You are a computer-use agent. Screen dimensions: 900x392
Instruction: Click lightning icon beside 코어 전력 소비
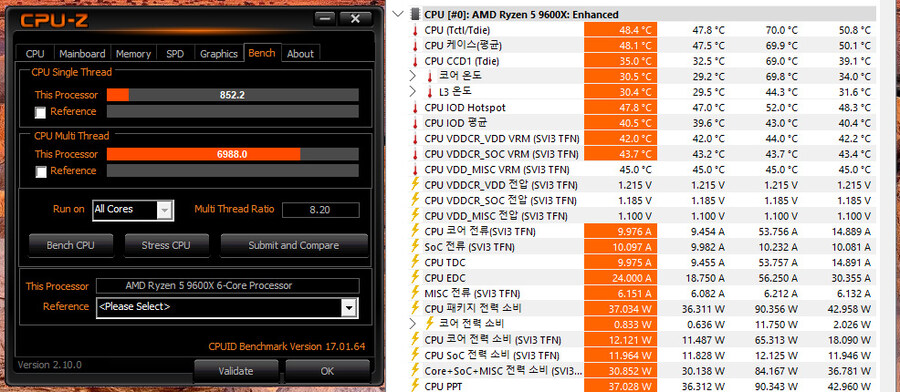(429, 324)
